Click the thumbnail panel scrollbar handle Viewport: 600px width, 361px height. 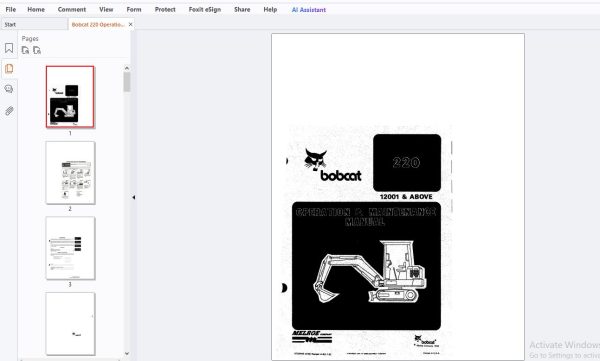tap(127, 82)
